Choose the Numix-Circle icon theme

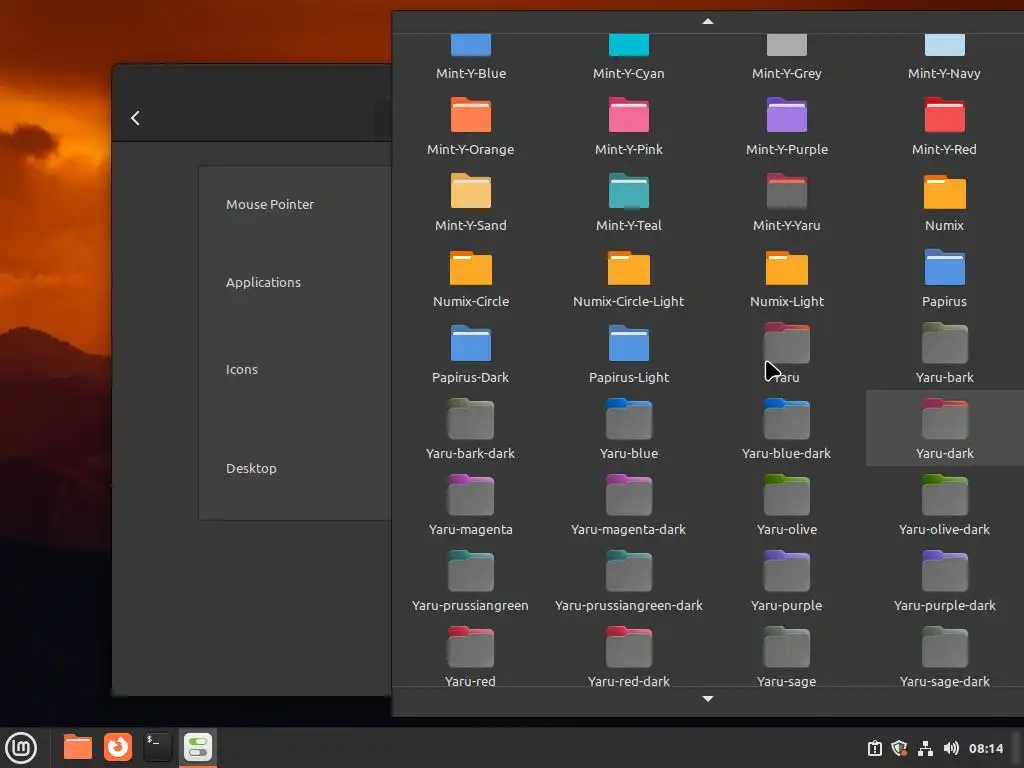pos(470,277)
